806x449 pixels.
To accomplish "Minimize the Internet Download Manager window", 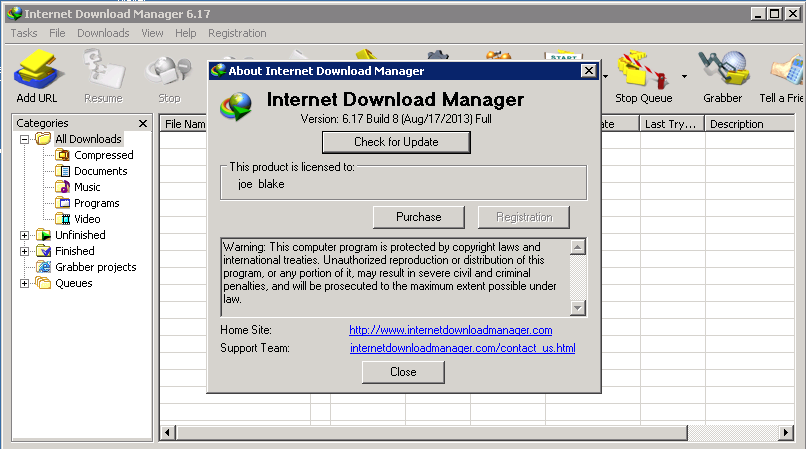I will coord(758,14).
